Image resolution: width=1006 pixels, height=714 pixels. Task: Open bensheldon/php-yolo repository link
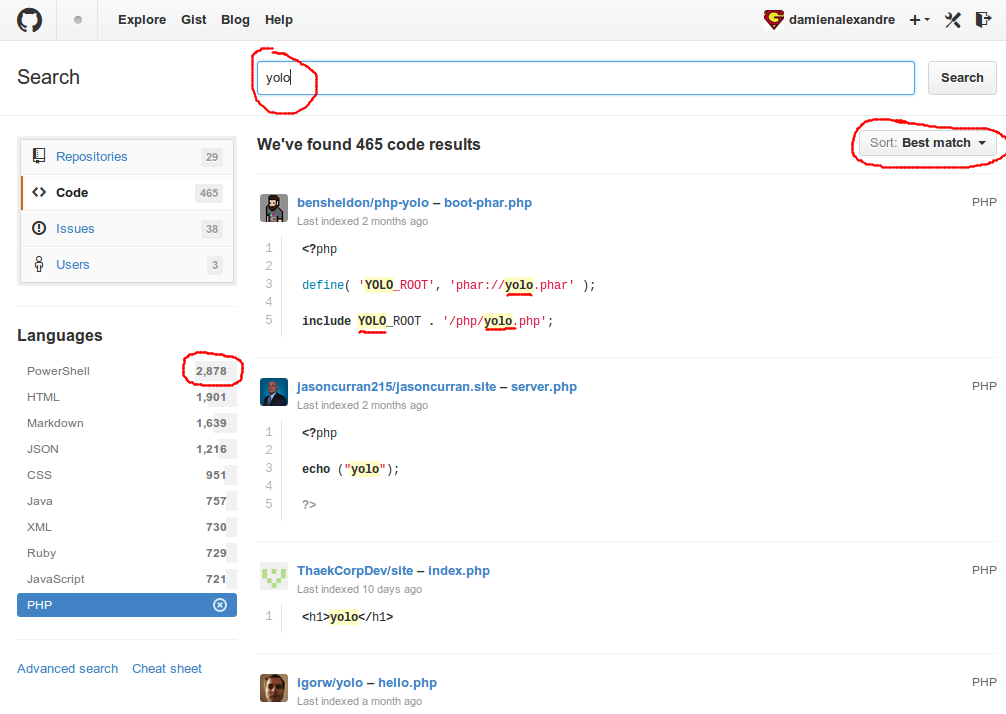(x=363, y=203)
